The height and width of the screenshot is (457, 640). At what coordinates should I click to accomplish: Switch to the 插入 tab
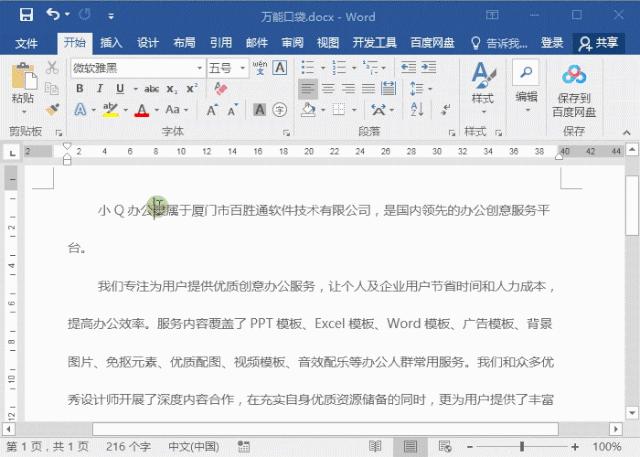pos(111,42)
